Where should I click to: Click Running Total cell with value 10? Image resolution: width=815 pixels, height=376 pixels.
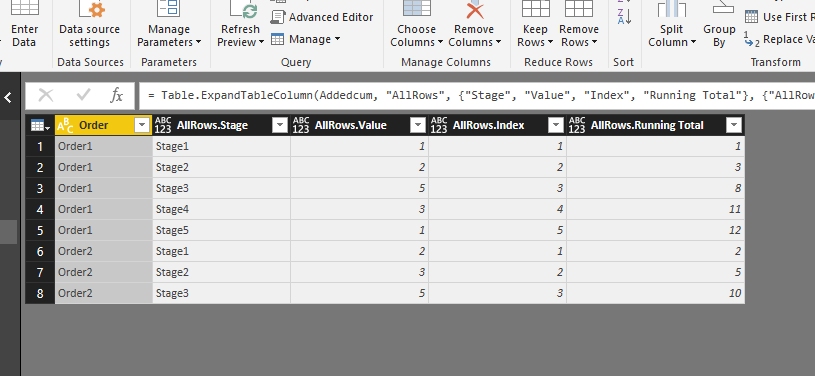[655, 293]
